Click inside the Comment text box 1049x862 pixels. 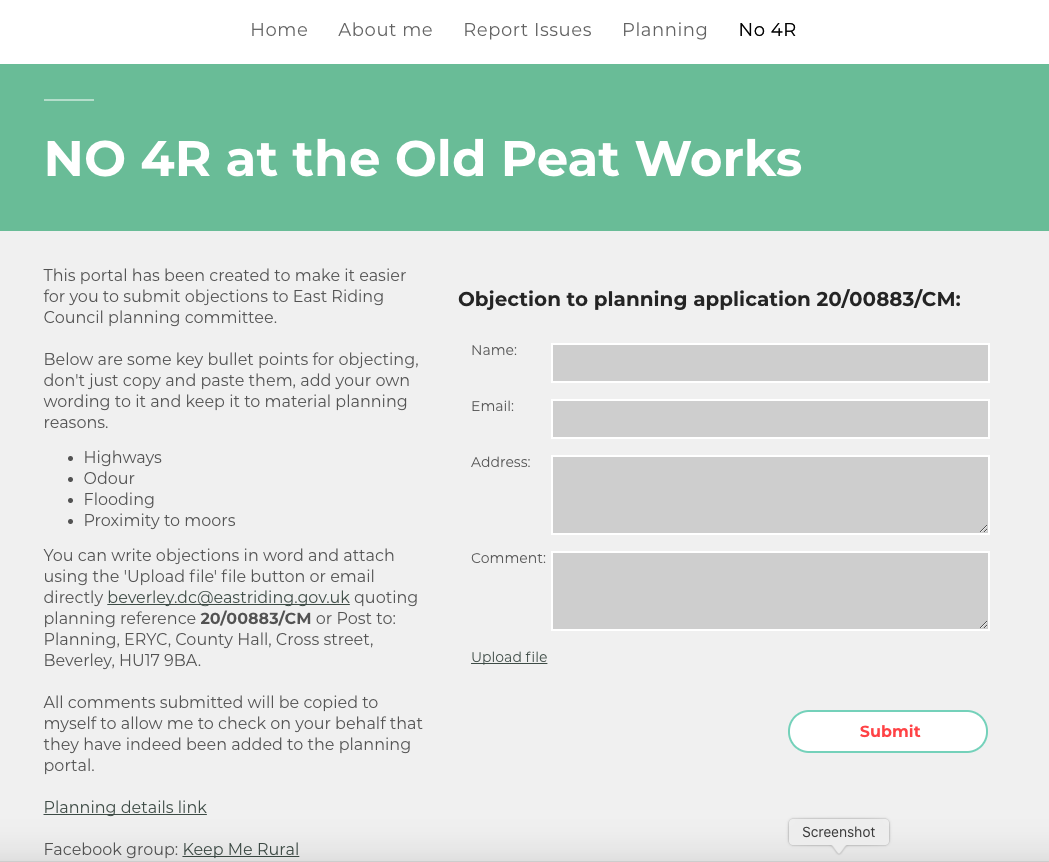coord(769,590)
